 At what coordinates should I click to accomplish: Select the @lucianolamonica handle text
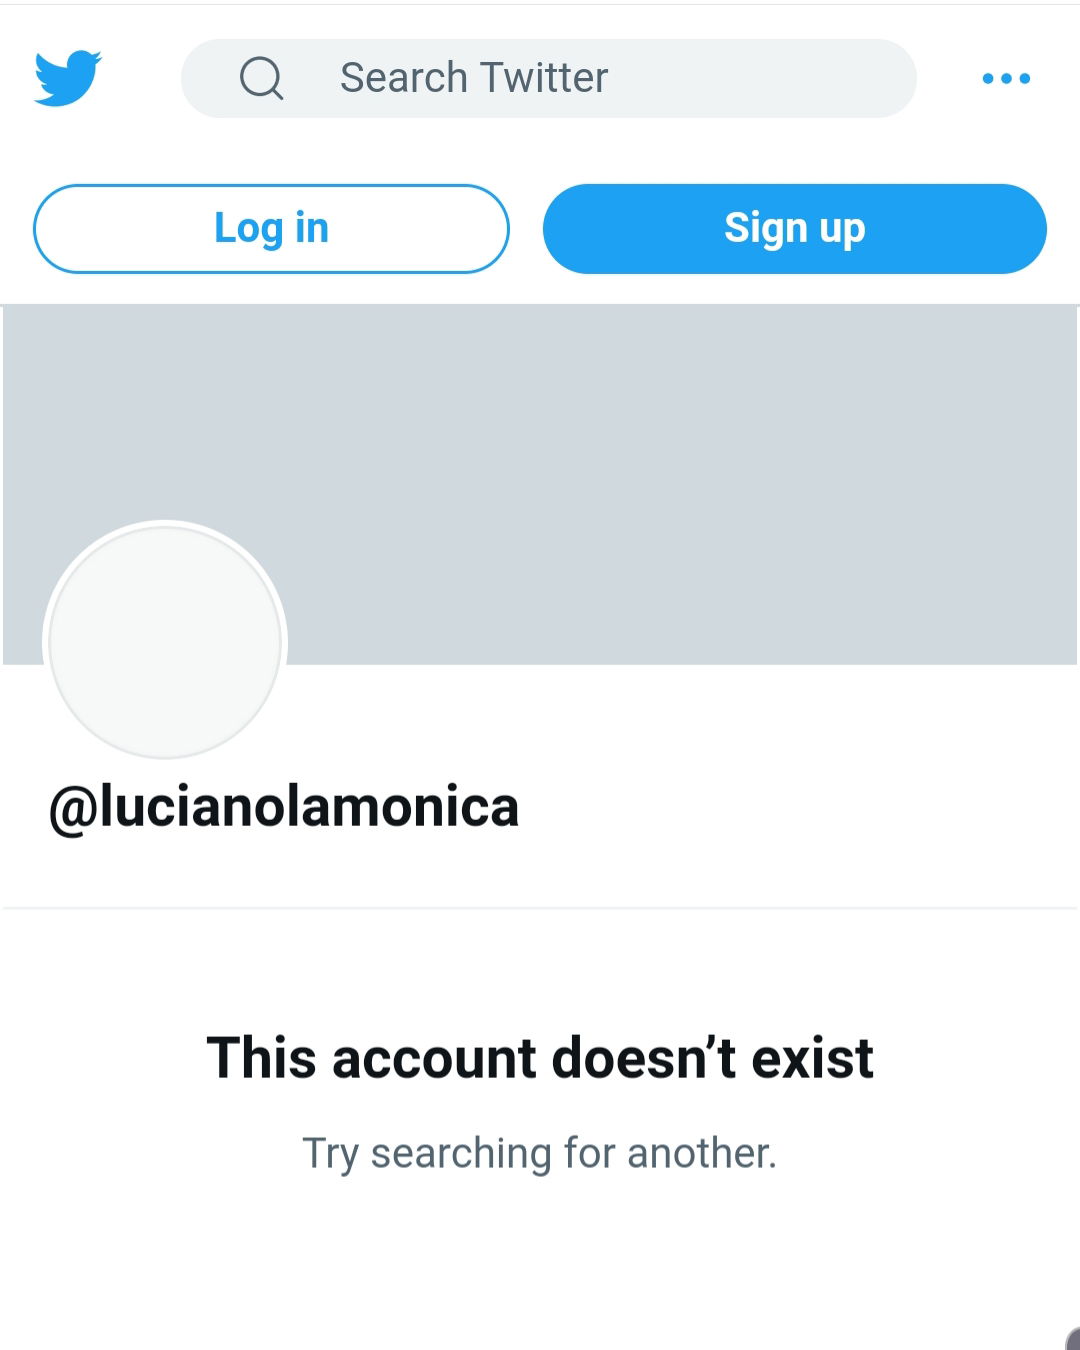pos(284,807)
